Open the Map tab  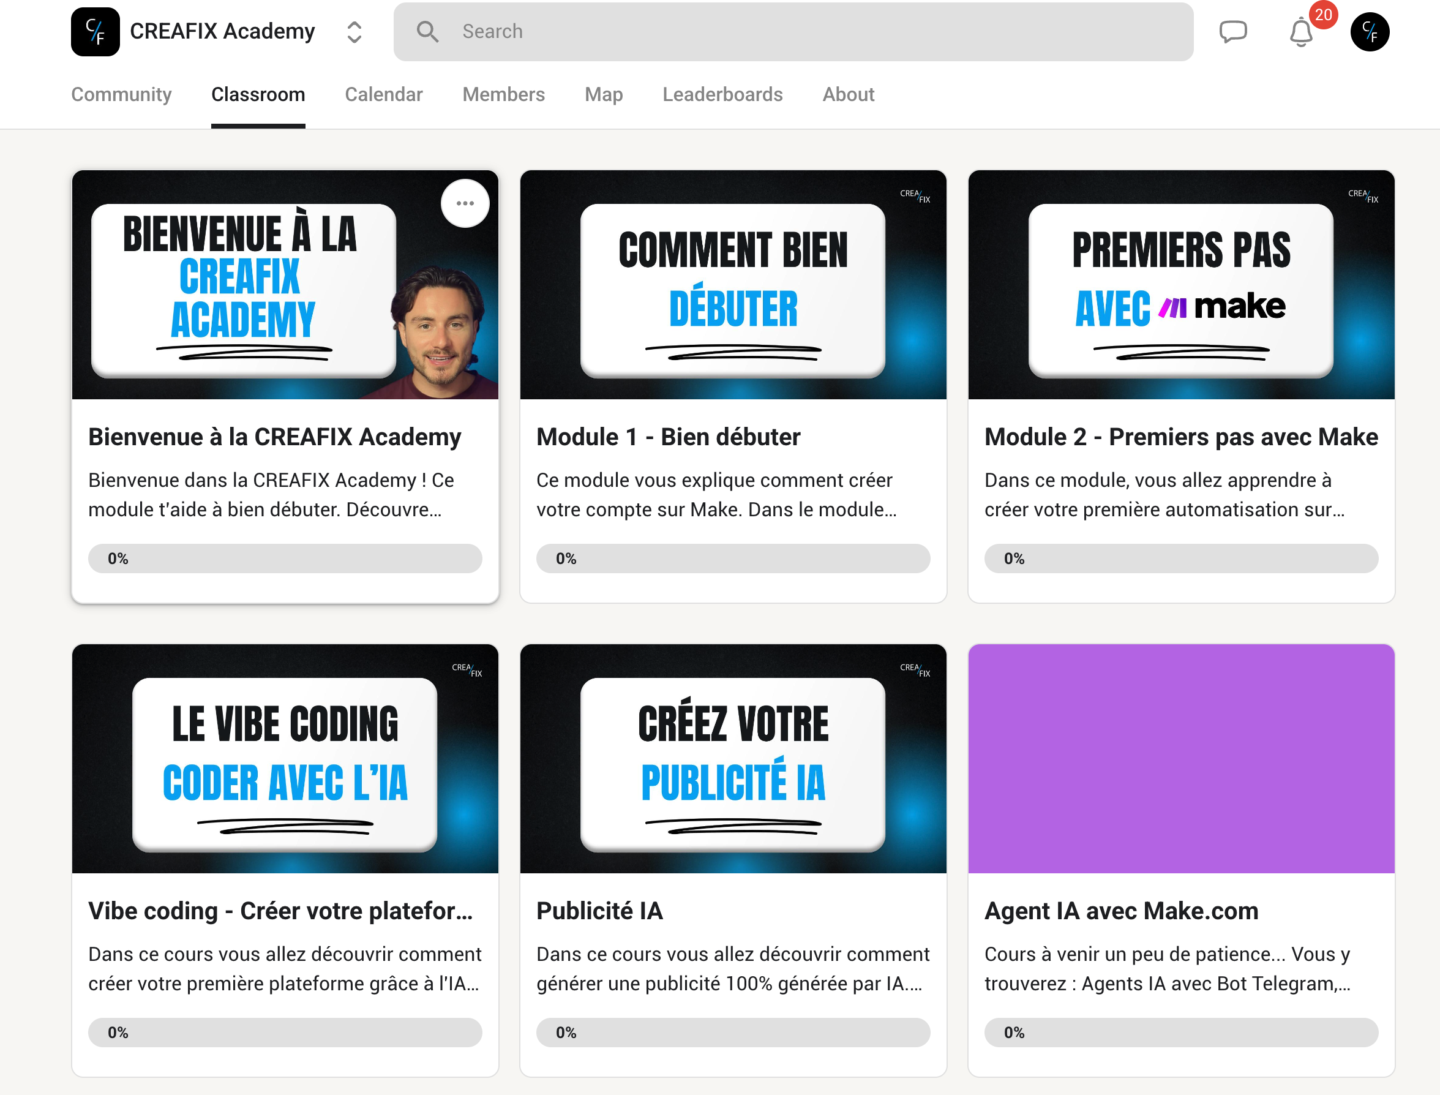click(x=604, y=94)
